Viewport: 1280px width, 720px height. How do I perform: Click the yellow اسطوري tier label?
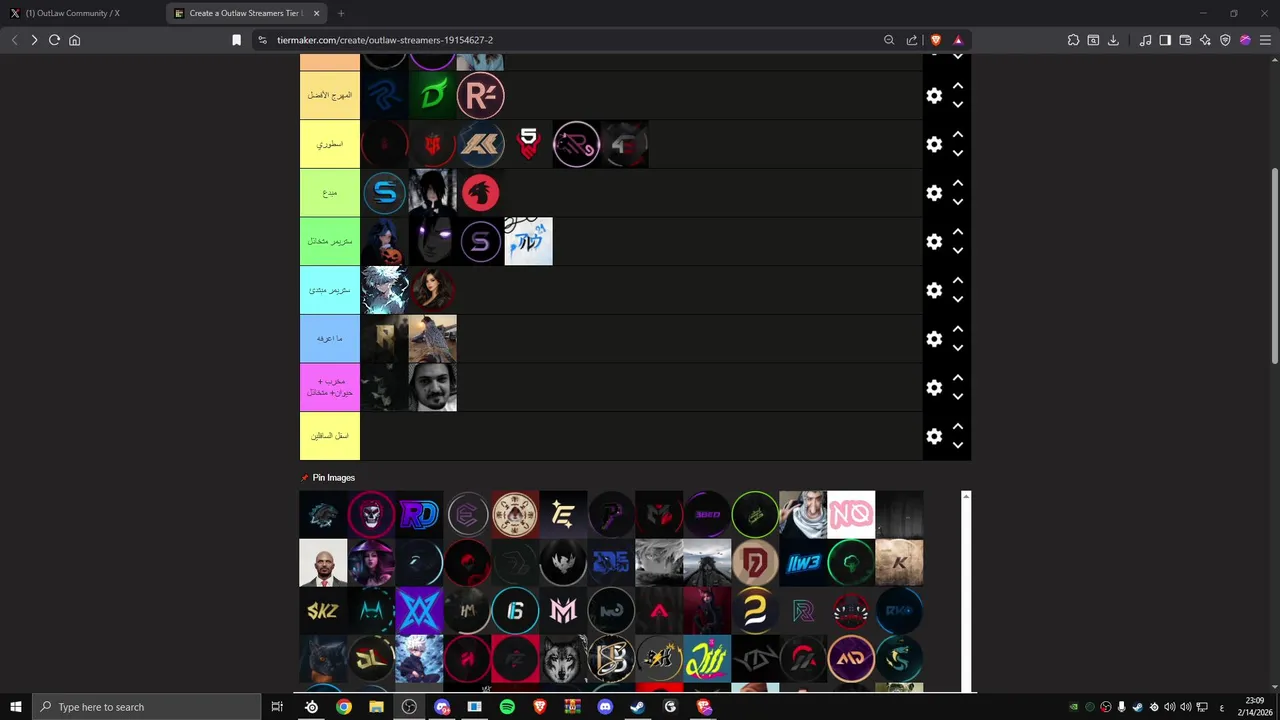330,144
